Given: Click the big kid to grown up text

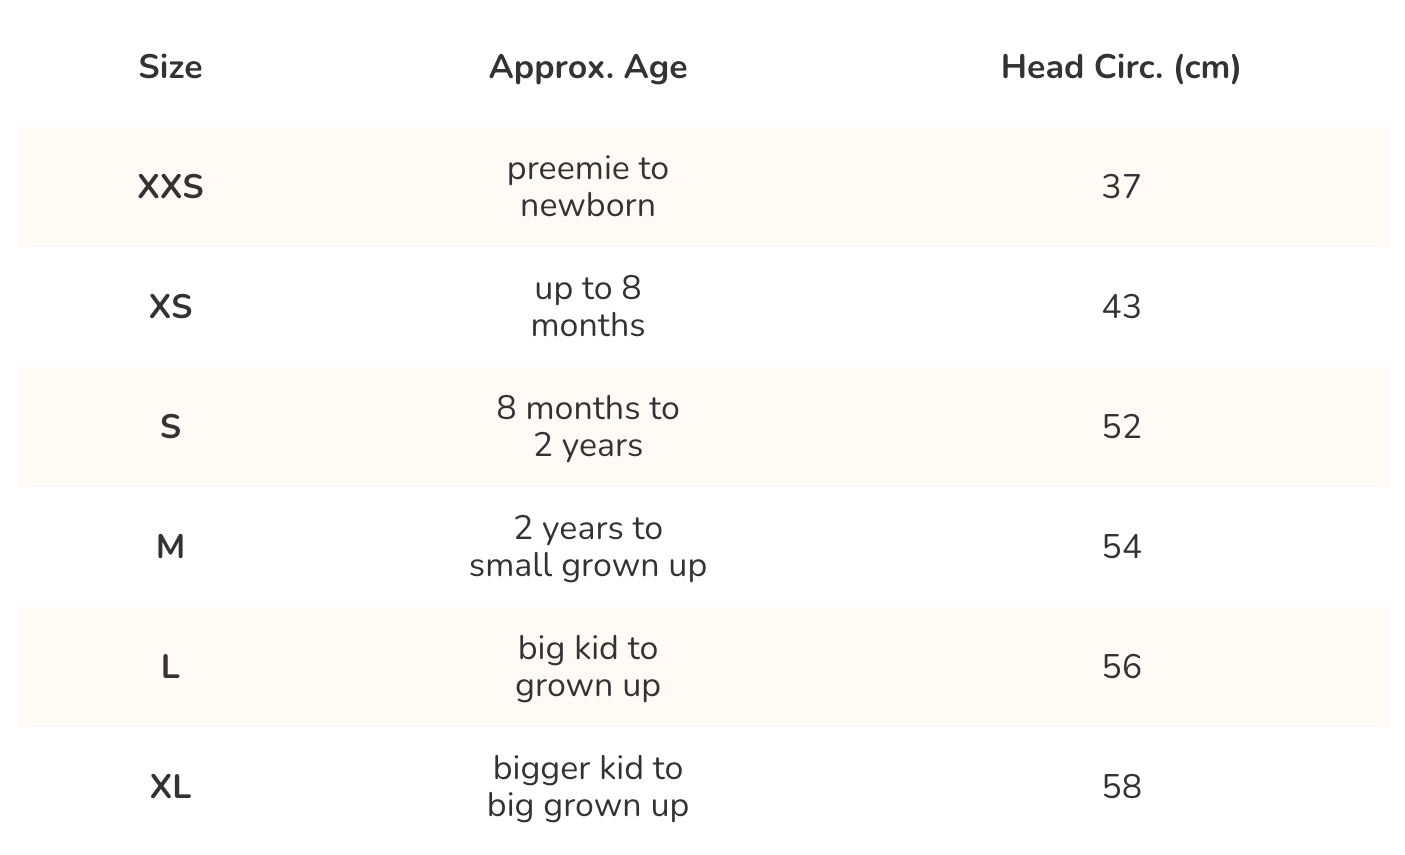Looking at the screenshot, I should tap(588, 667).
